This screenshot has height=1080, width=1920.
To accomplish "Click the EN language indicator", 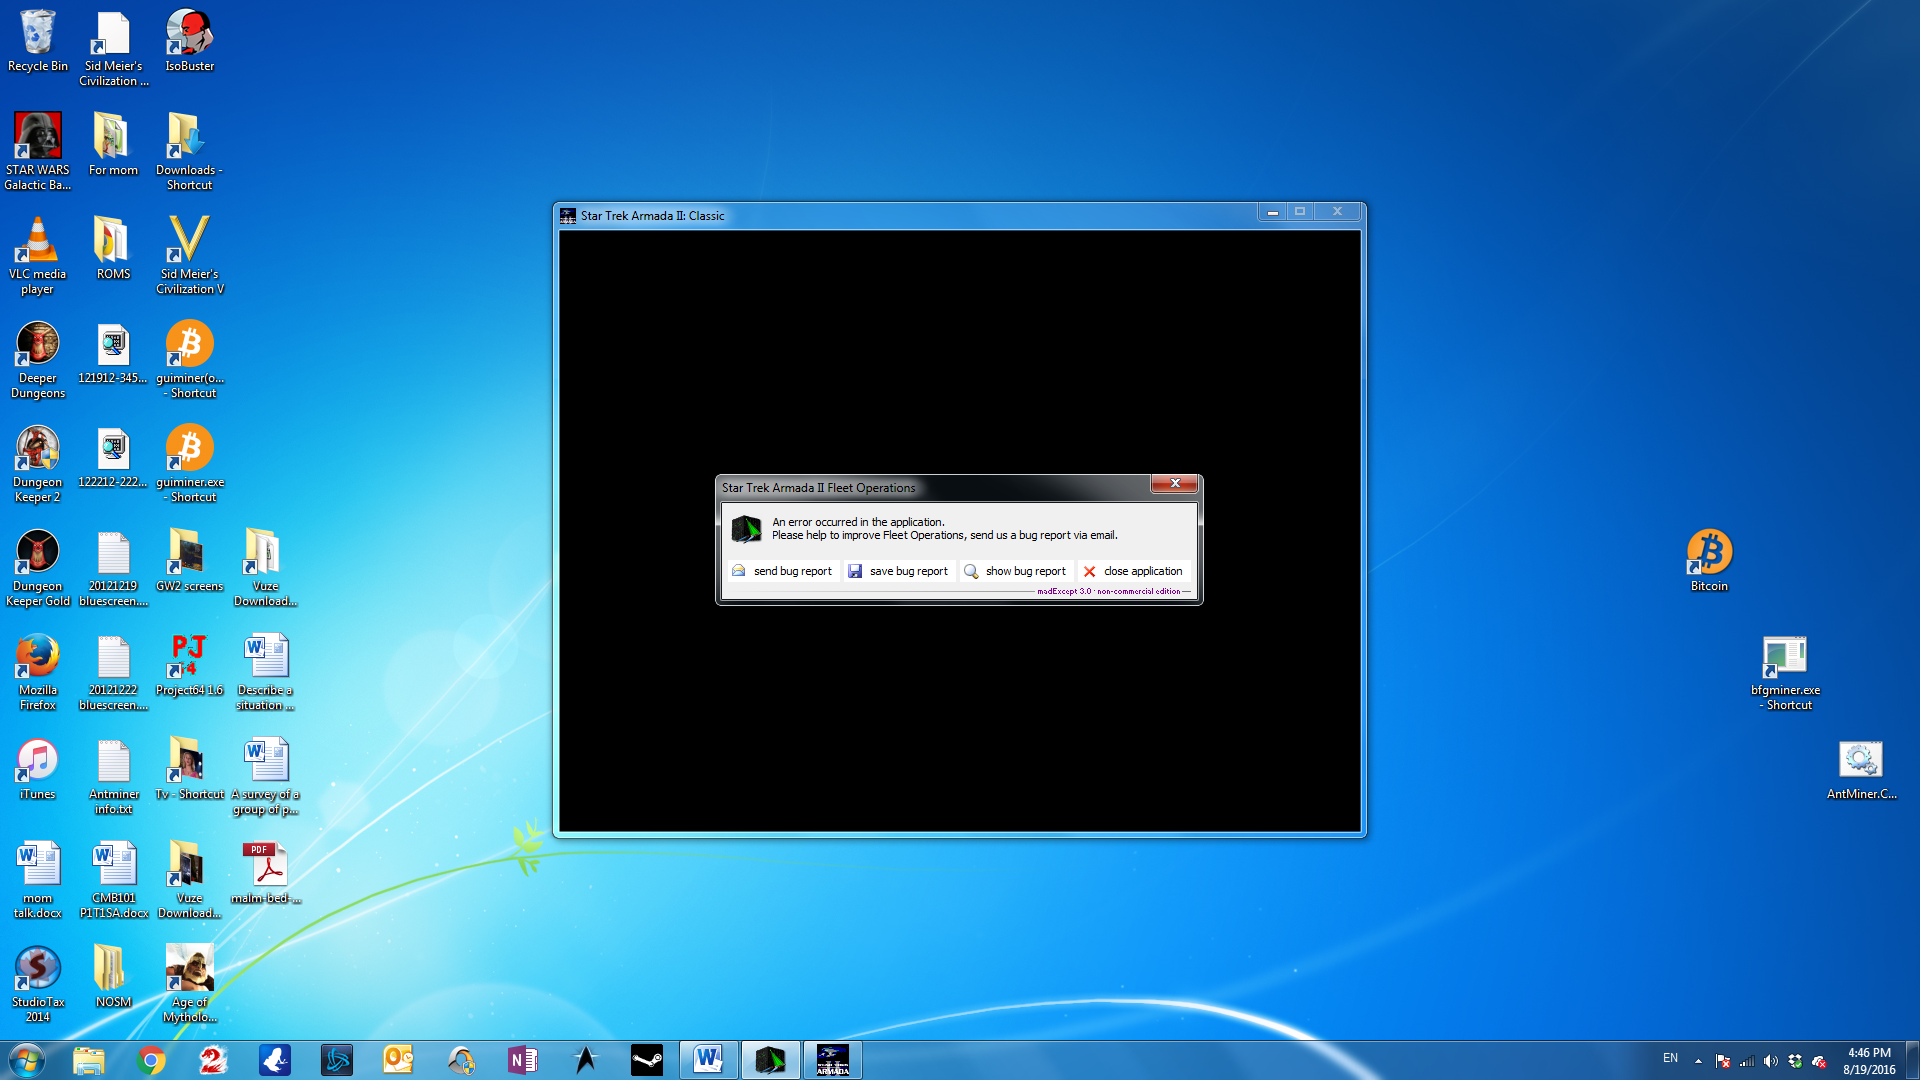I will point(1670,1058).
